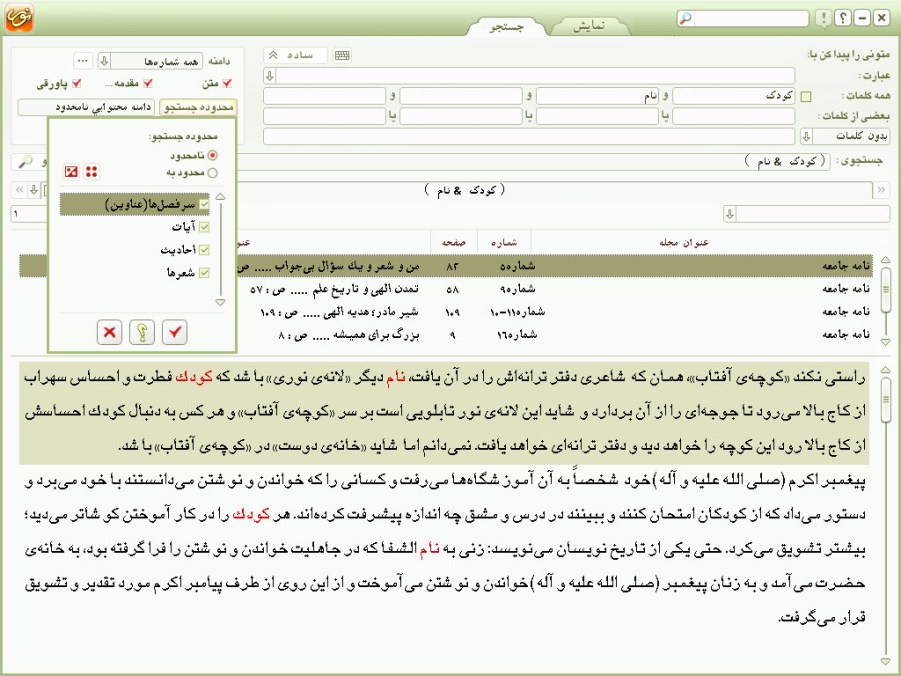
Task: Click the left double-chevron navigation button
Action: (20, 190)
